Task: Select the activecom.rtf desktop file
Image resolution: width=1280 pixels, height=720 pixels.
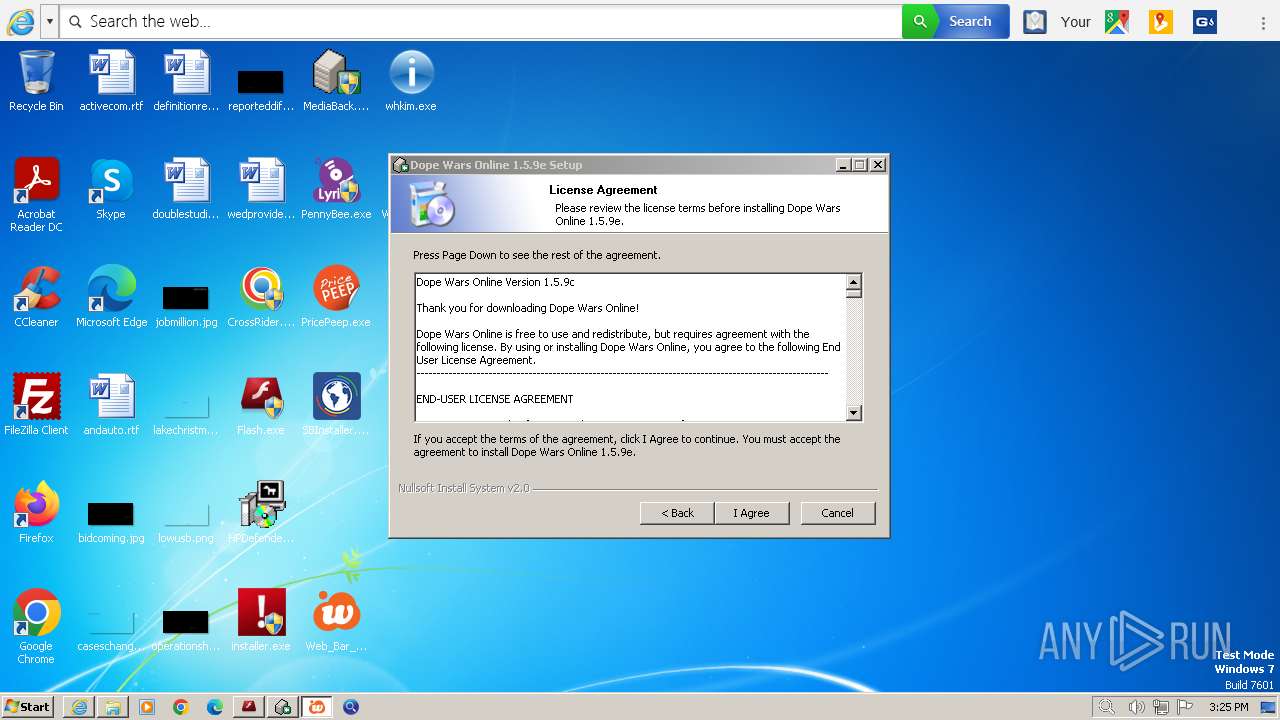Action: (x=111, y=80)
